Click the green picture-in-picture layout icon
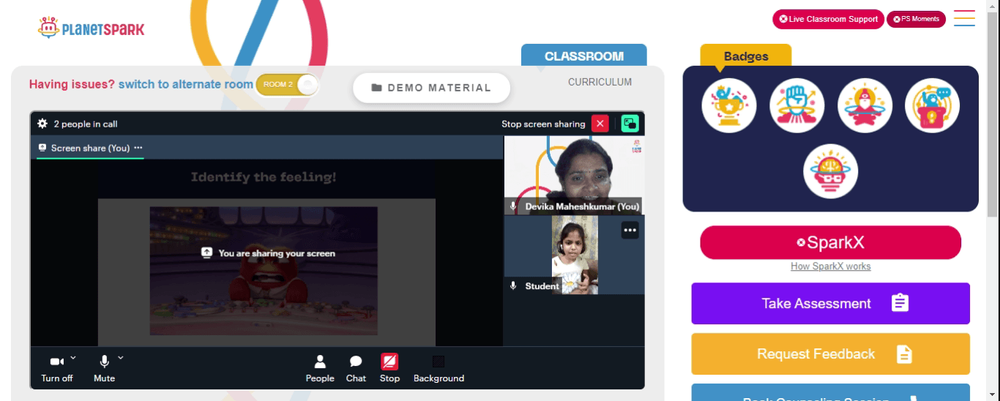 tap(630, 124)
